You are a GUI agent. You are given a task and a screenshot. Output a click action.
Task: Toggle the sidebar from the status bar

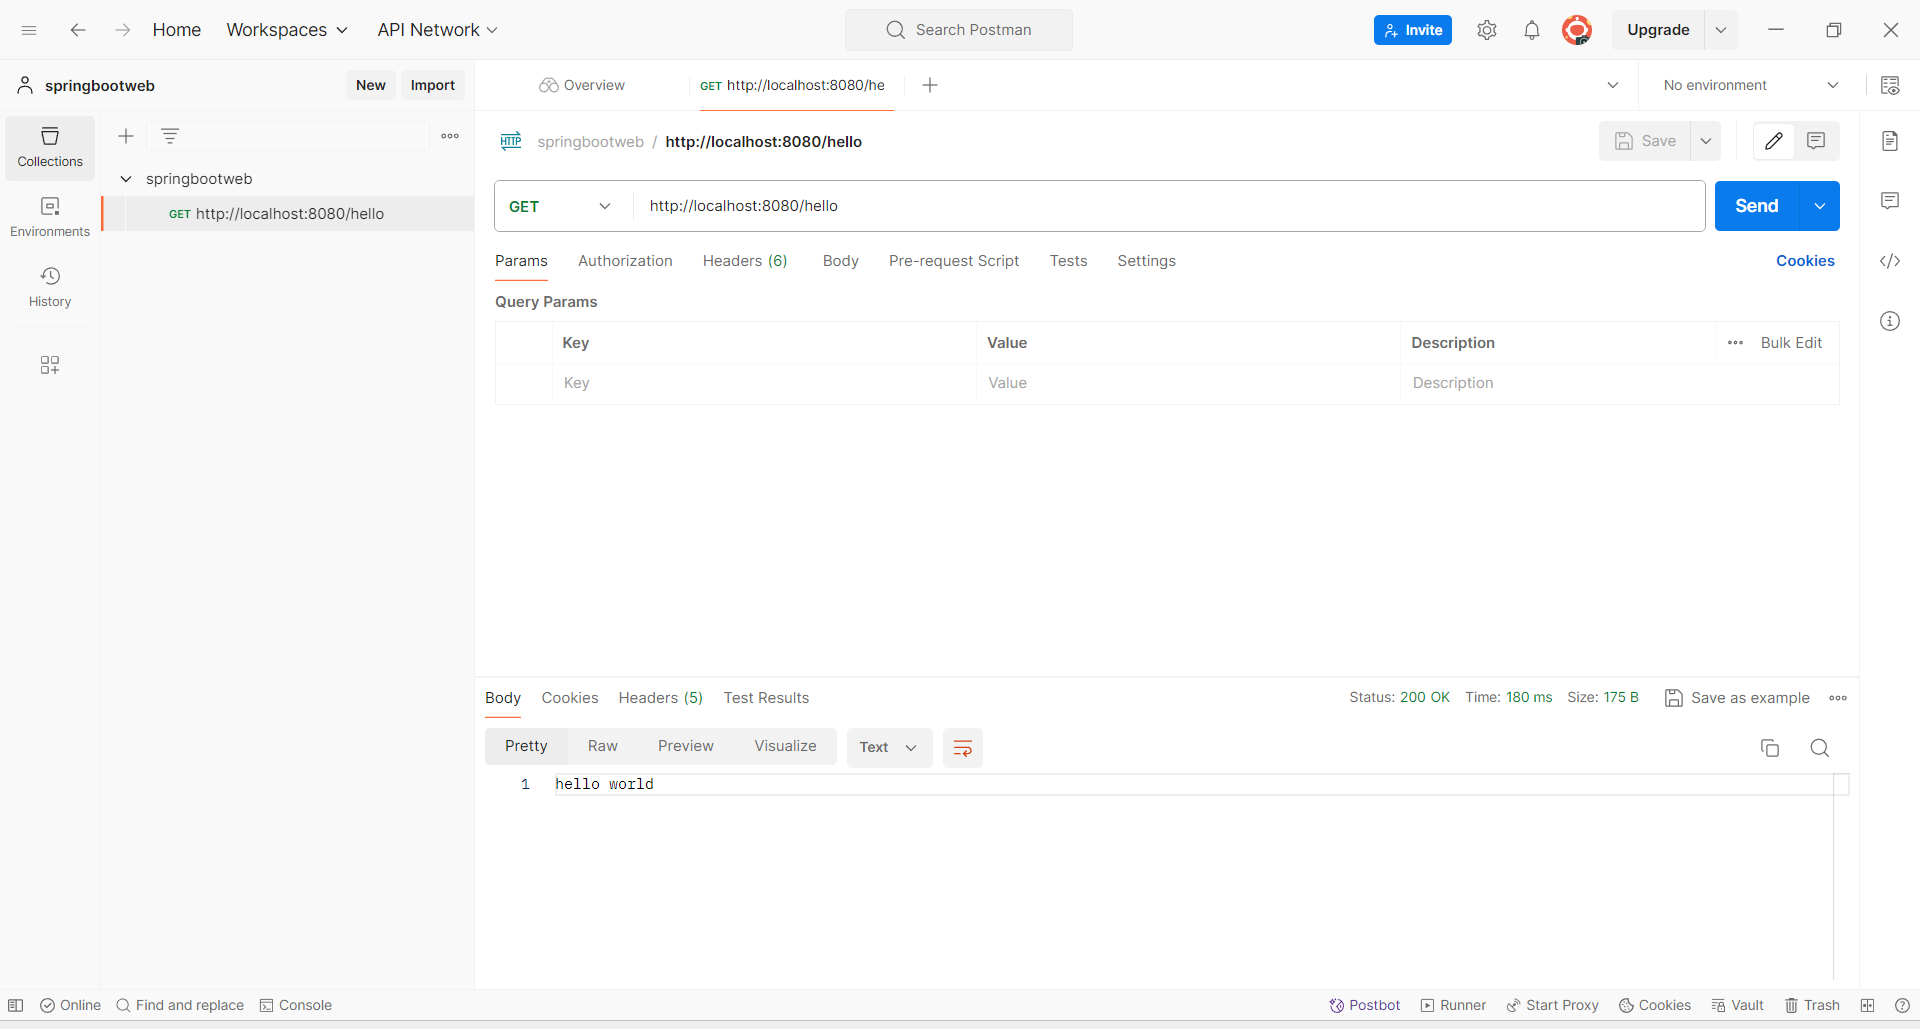[x=16, y=1005]
